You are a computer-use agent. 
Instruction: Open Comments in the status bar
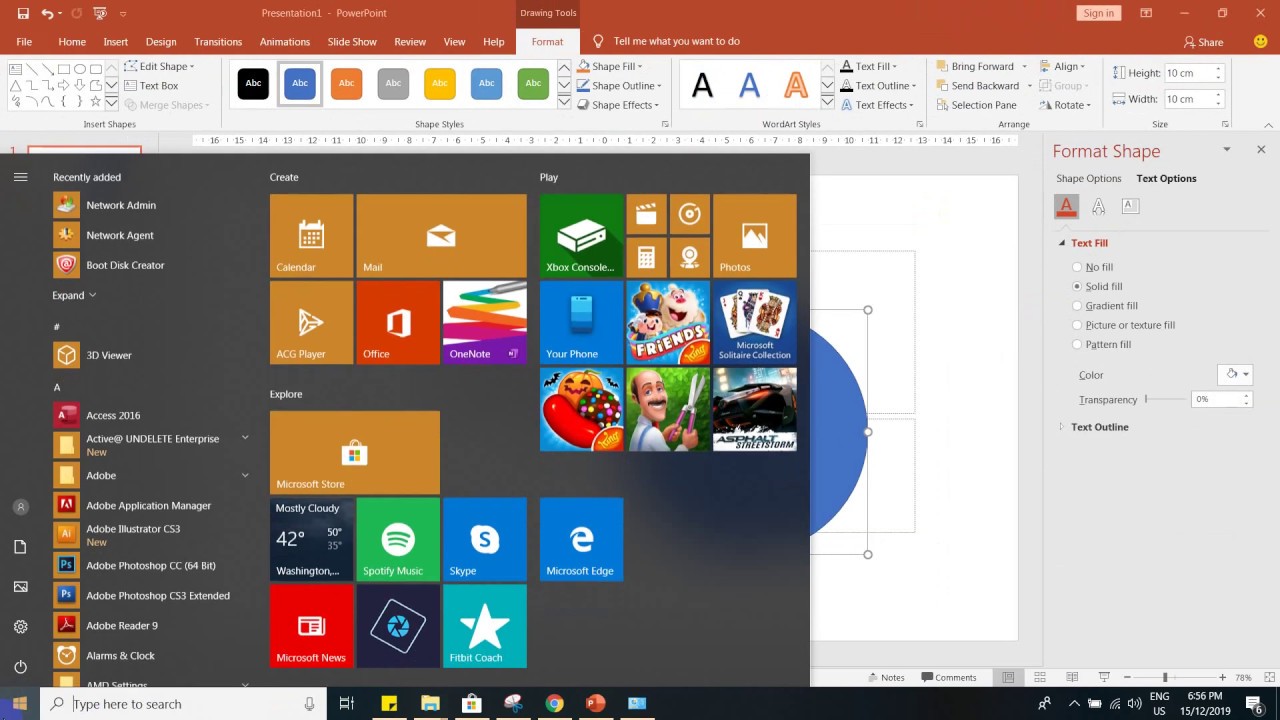pos(949,677)
